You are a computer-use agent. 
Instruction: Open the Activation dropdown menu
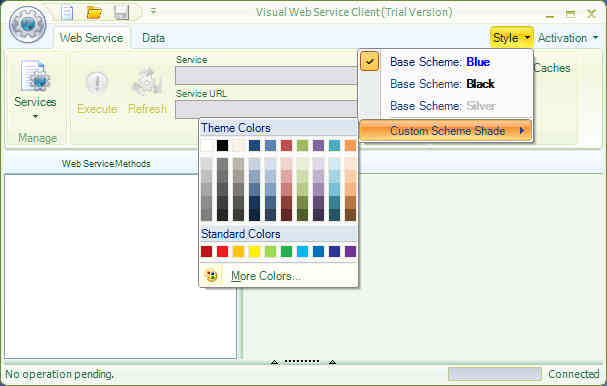(x=568, y=38)
